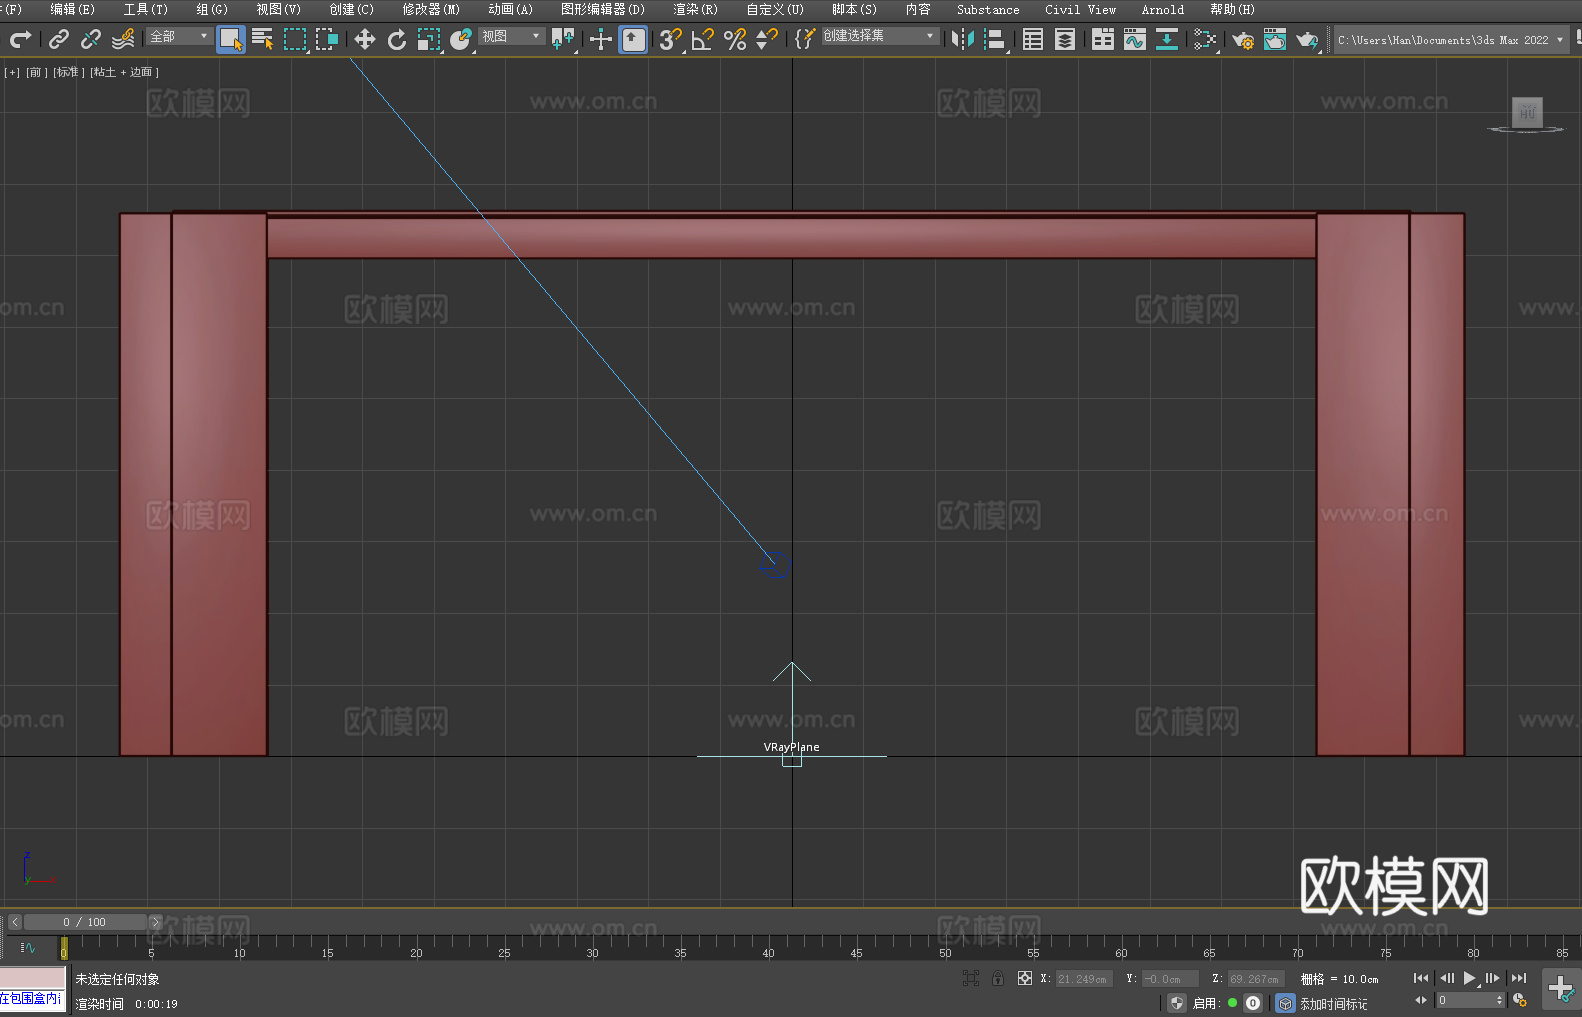The image size is (1582, 1017).
Task: Click the Z coordinate field
Action: click(1256, 979)
